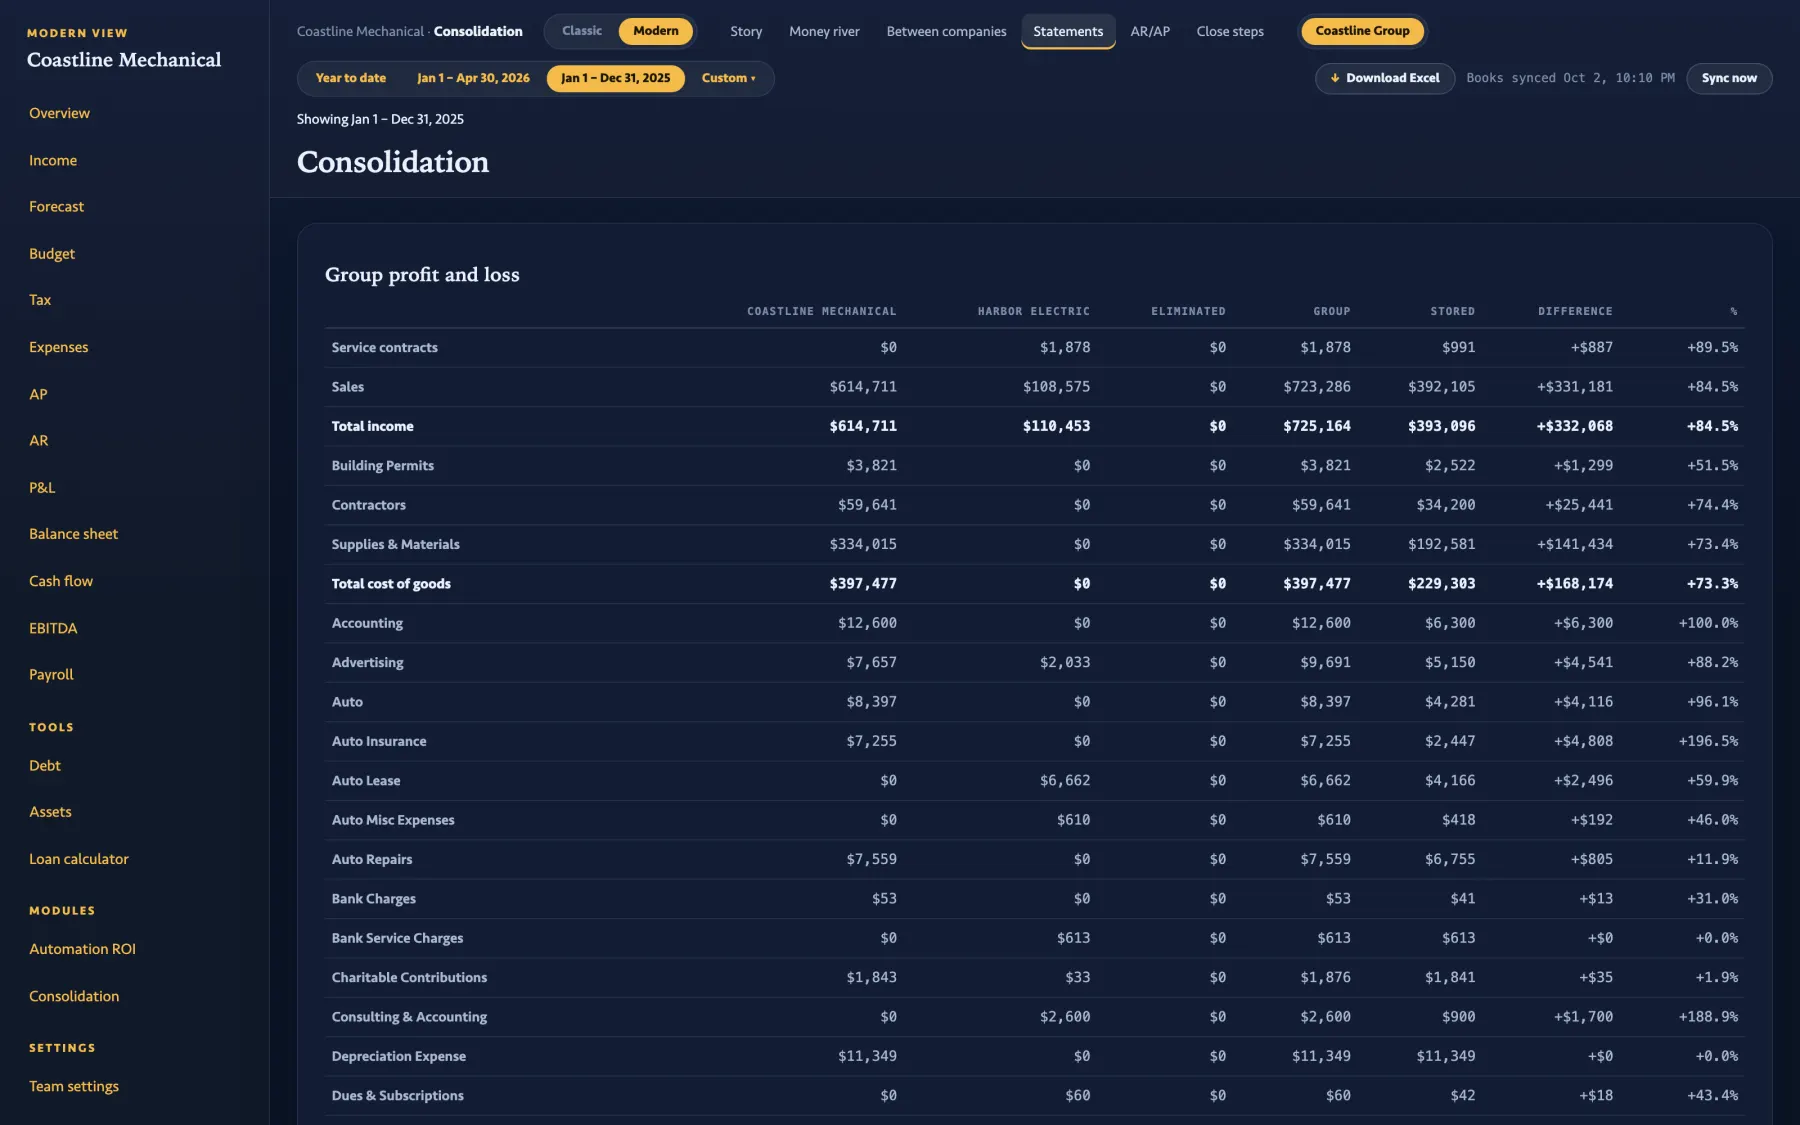Viewport: 1800px width, 1125px height.
Task: Click the Auto Insurance +196.5% value
Action: click(1708, 741)
